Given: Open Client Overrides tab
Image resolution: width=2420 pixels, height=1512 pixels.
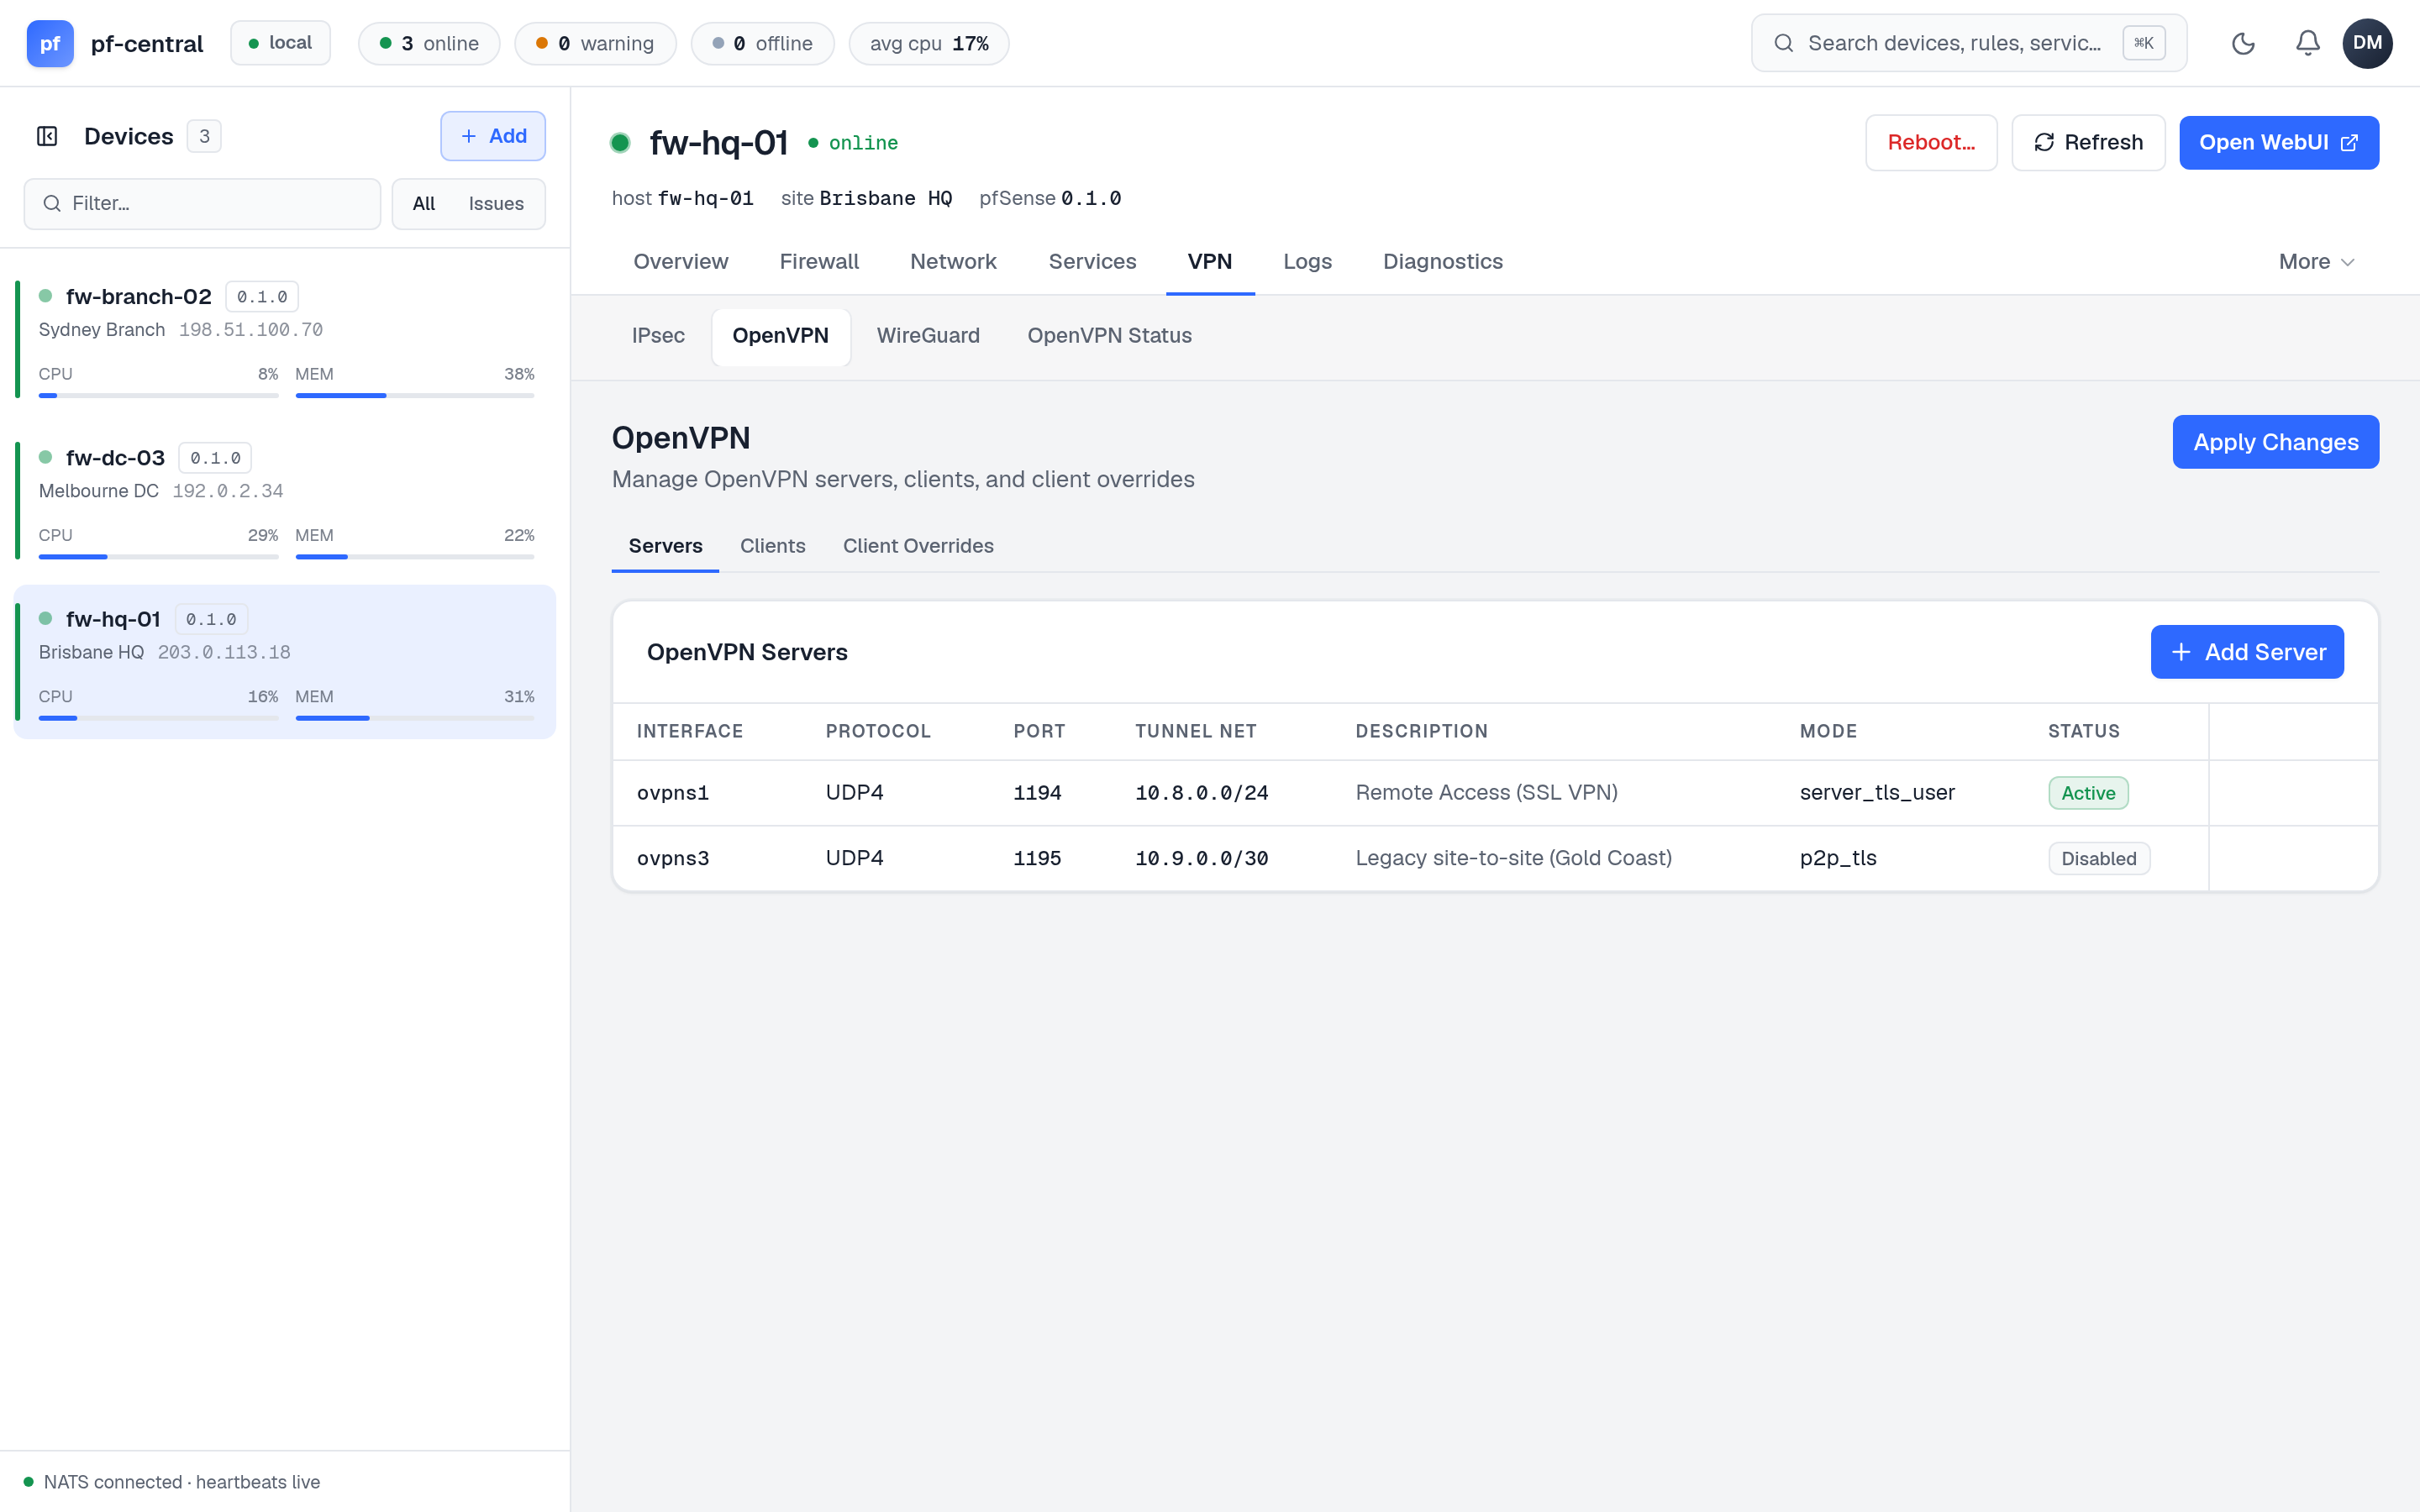Looking at the screenshot, I should [x=918, y=546].
